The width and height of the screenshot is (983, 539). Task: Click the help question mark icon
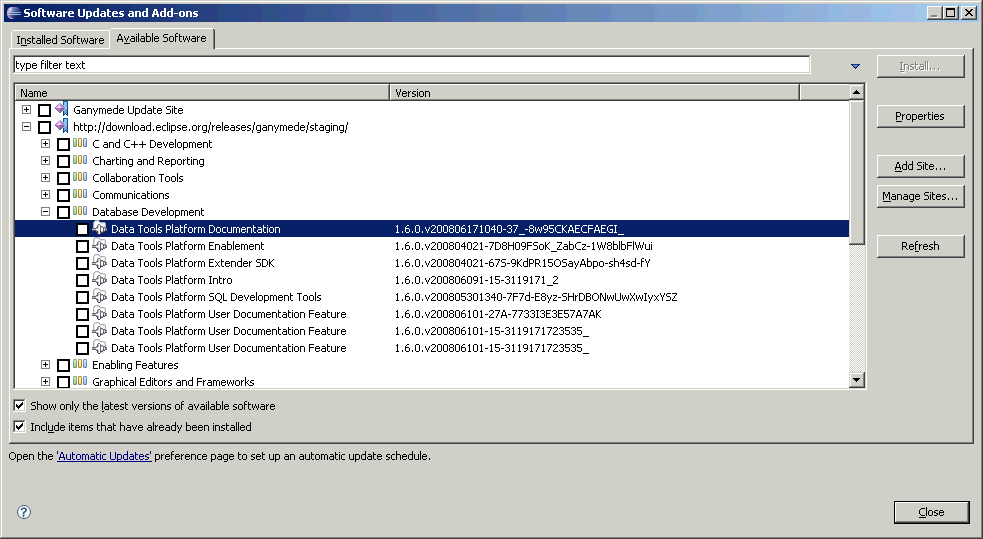click(24, 512)
